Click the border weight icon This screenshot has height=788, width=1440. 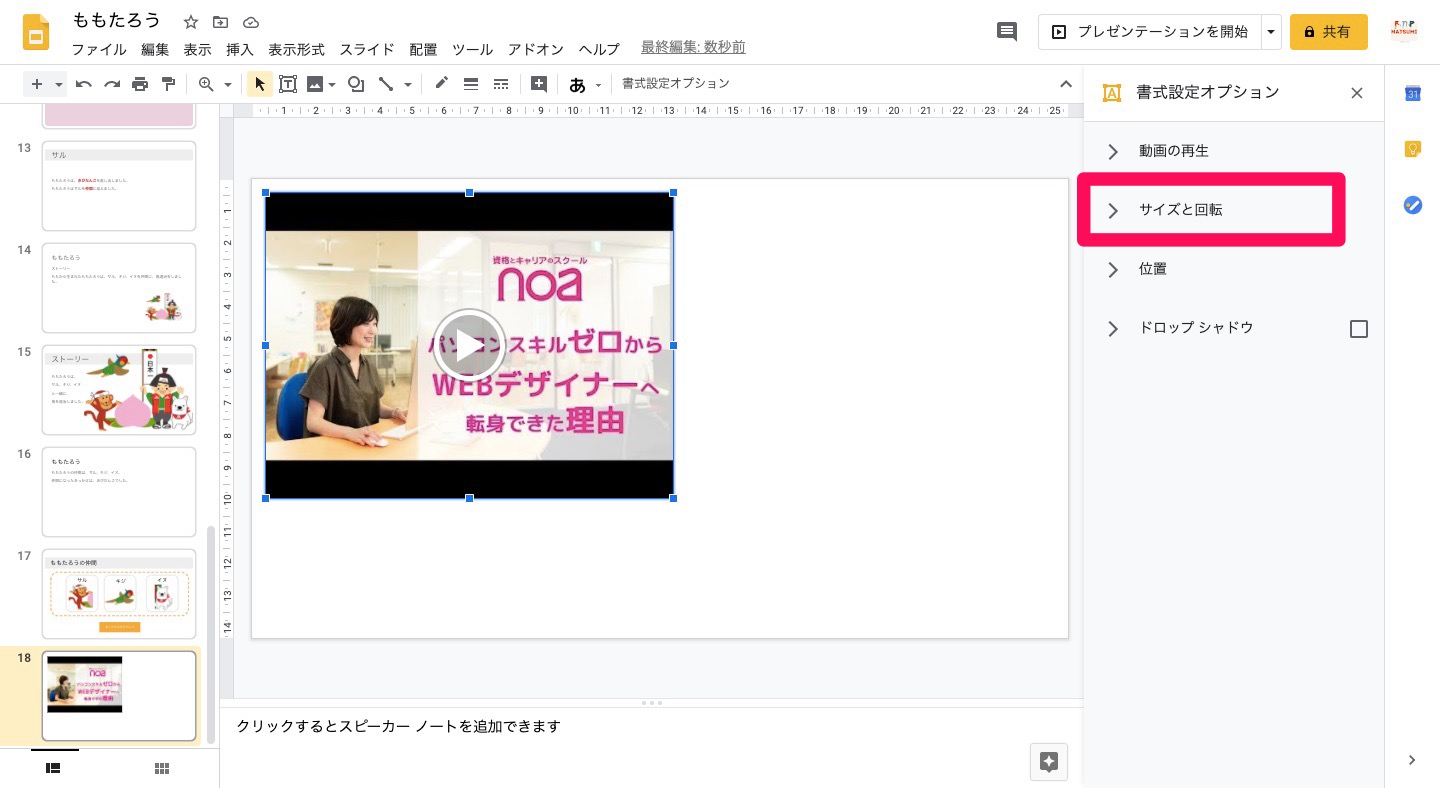tap(471, 84)
